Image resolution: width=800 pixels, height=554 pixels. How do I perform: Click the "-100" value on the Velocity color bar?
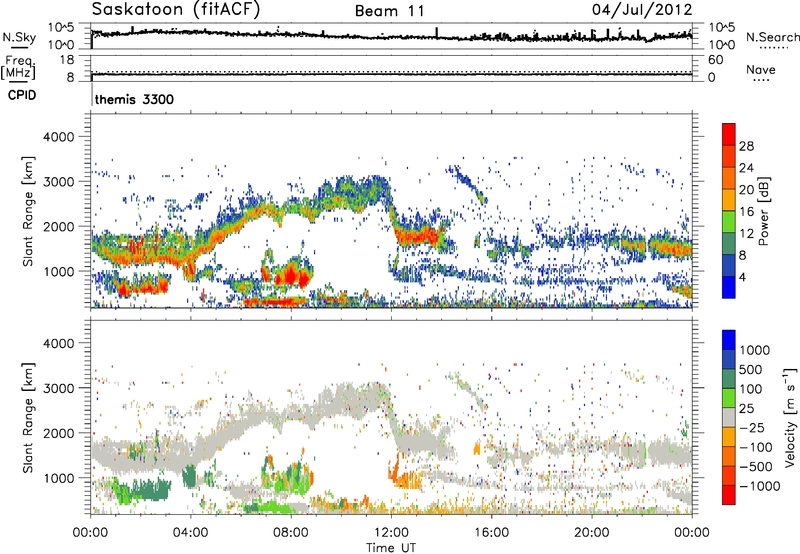(756, 447)
